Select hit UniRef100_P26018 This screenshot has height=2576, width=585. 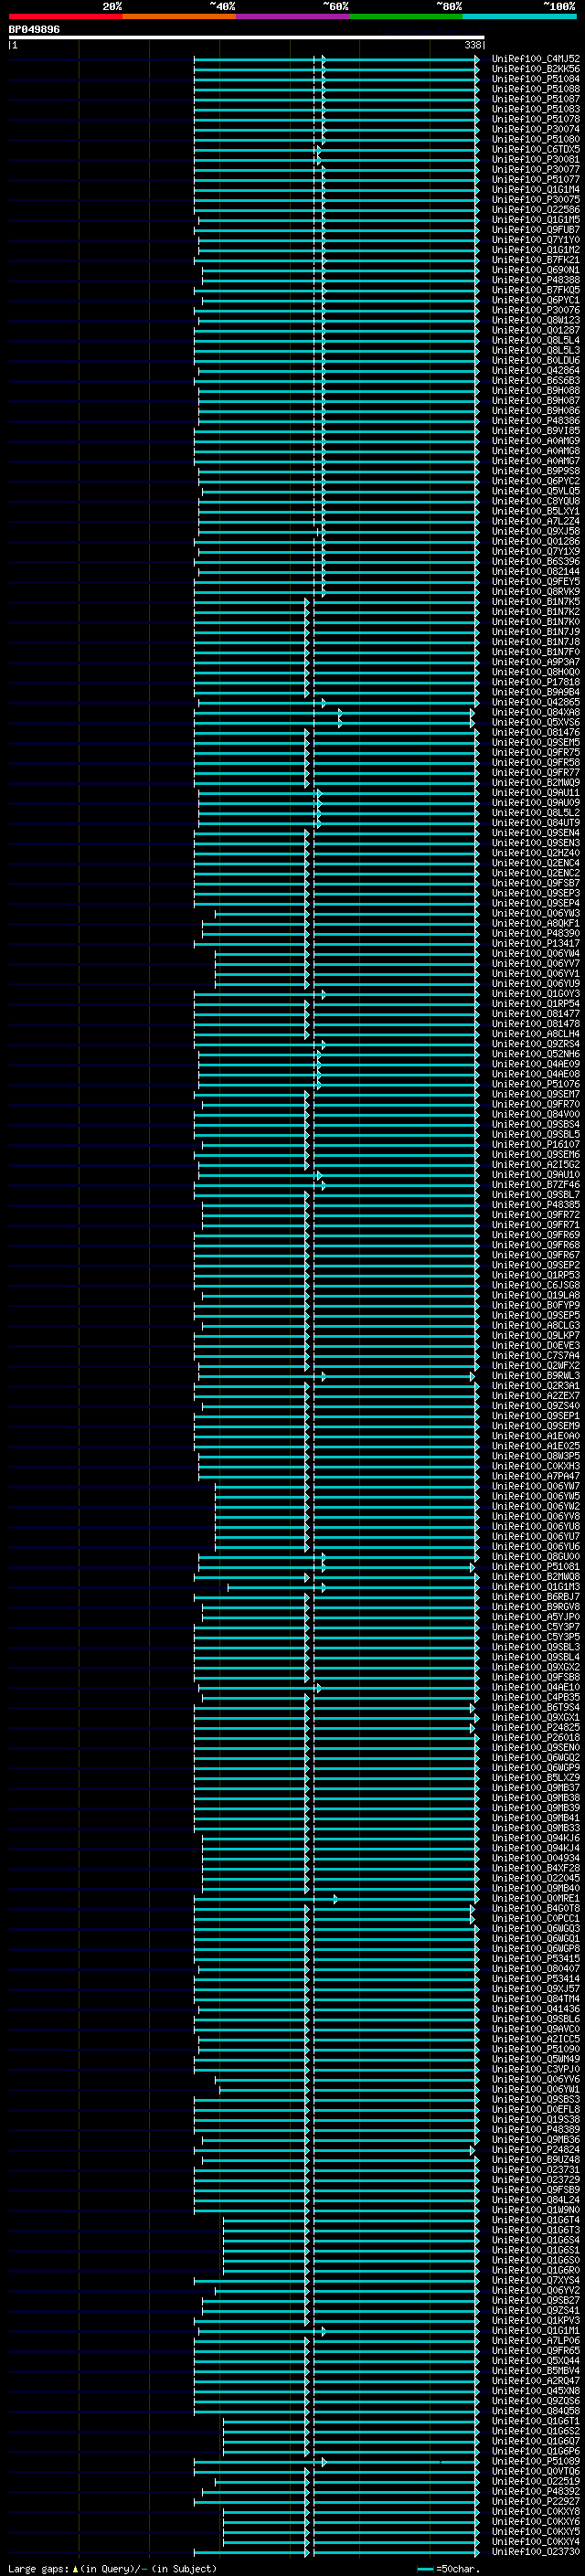pos(536,1738)
